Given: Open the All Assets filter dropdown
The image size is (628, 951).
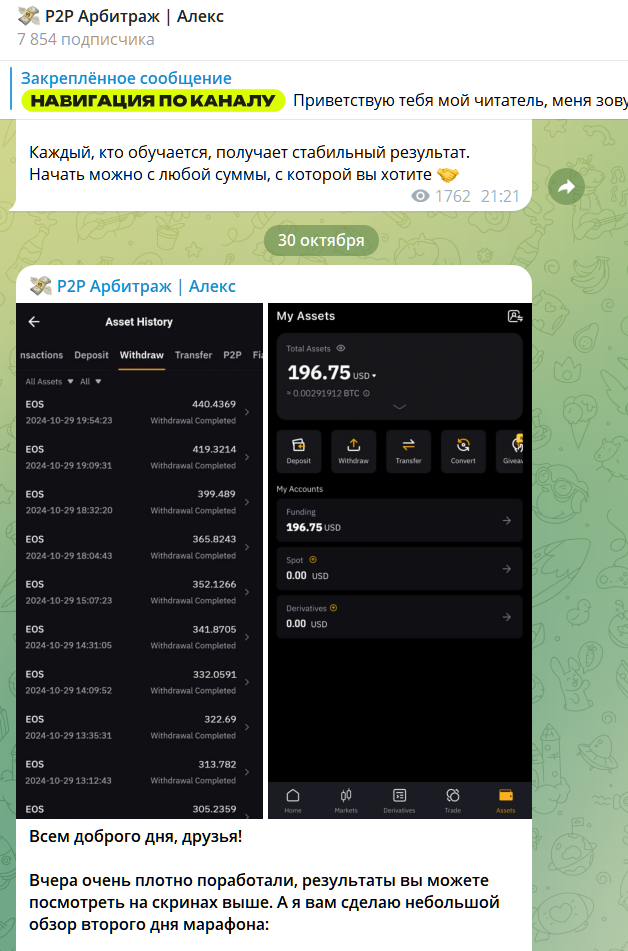Looking at the screenshot, I should (x=49, y=381).
